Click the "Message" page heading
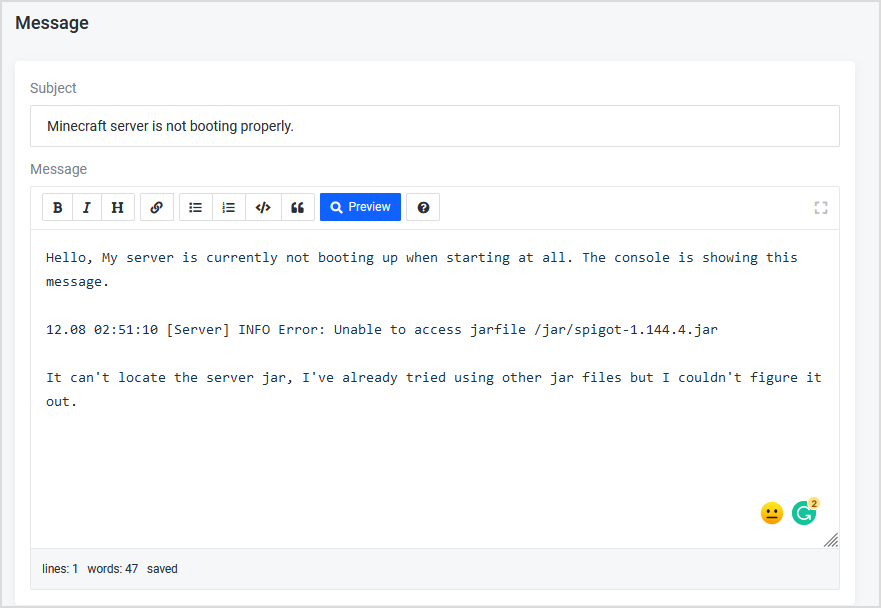Image resolution: width=881 pixels, height=608 pixels. tap(52, 23)
